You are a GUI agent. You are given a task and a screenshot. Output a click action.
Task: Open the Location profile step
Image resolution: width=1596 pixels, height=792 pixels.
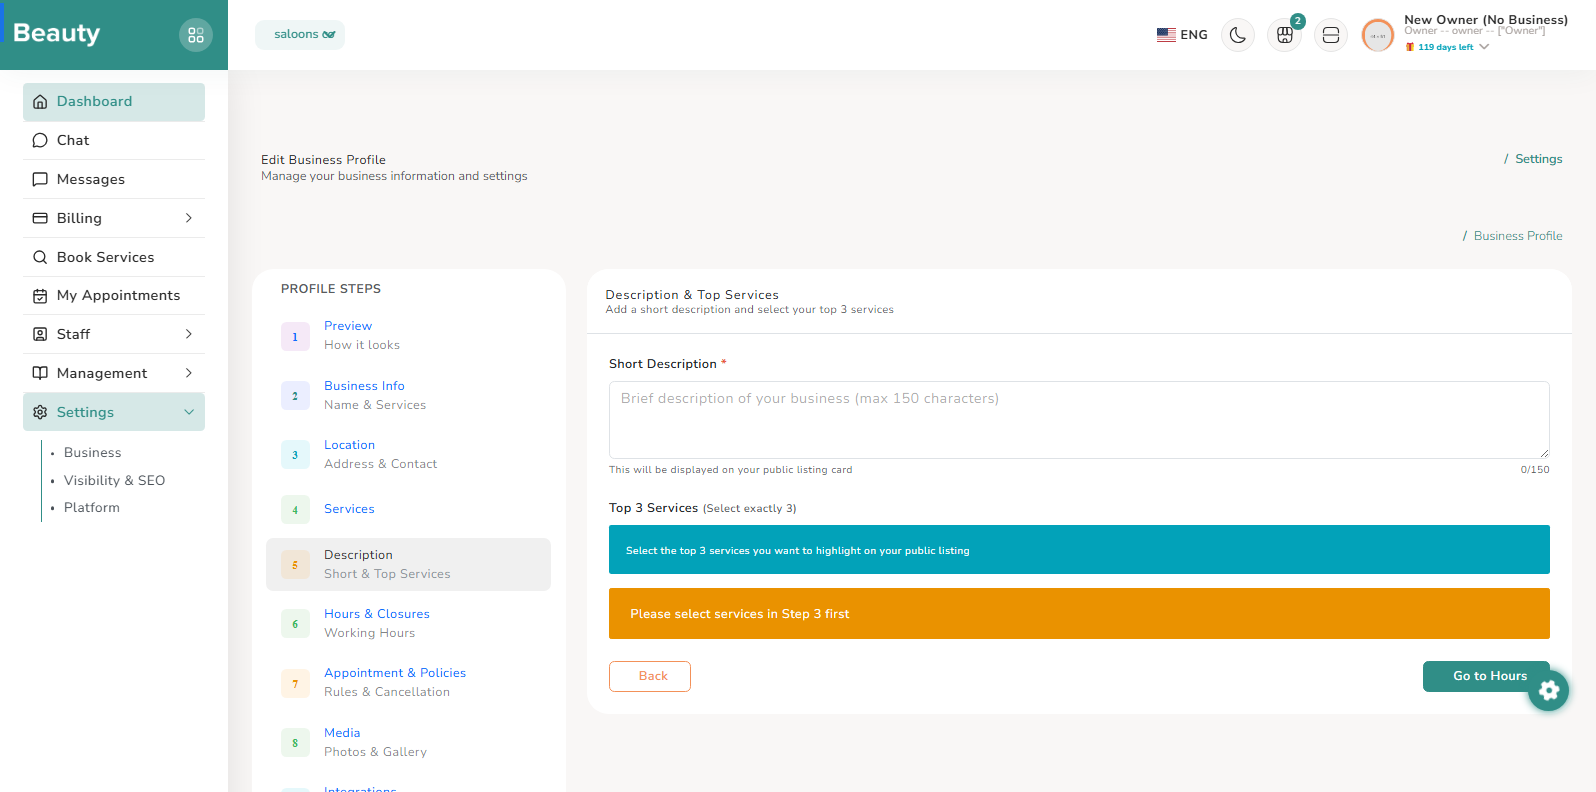(408, 454)
